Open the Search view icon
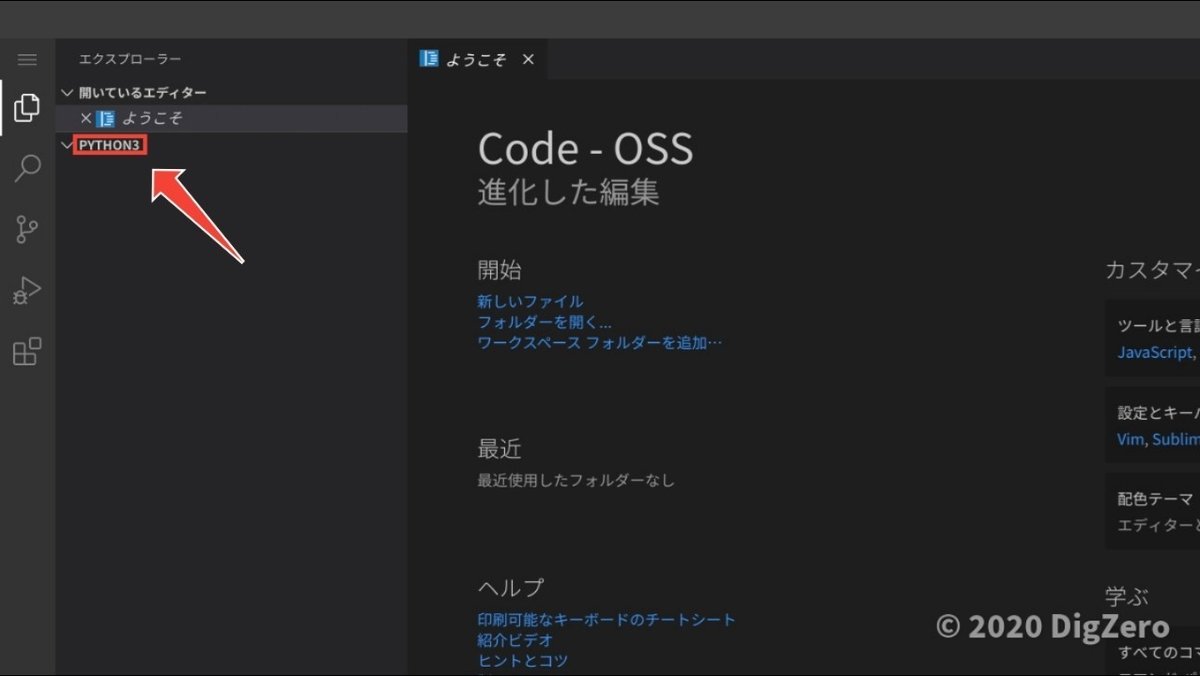The image size is (1200, 676). [27, 168]
